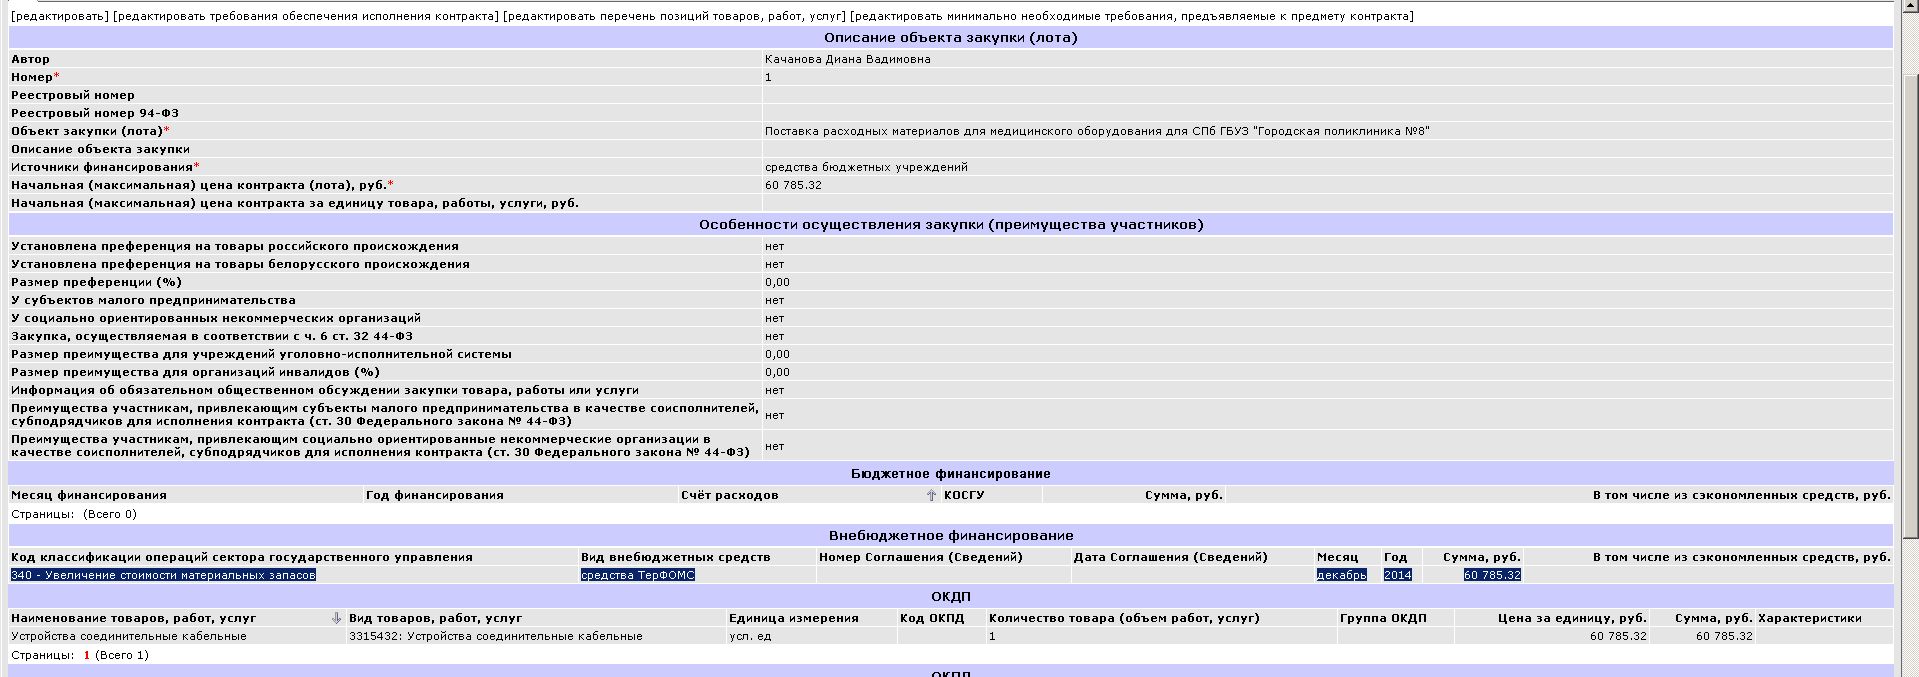This screenshot has width=1919, height=677.
Task: Click the КОСГУ column header
Action: click(964, 495)
